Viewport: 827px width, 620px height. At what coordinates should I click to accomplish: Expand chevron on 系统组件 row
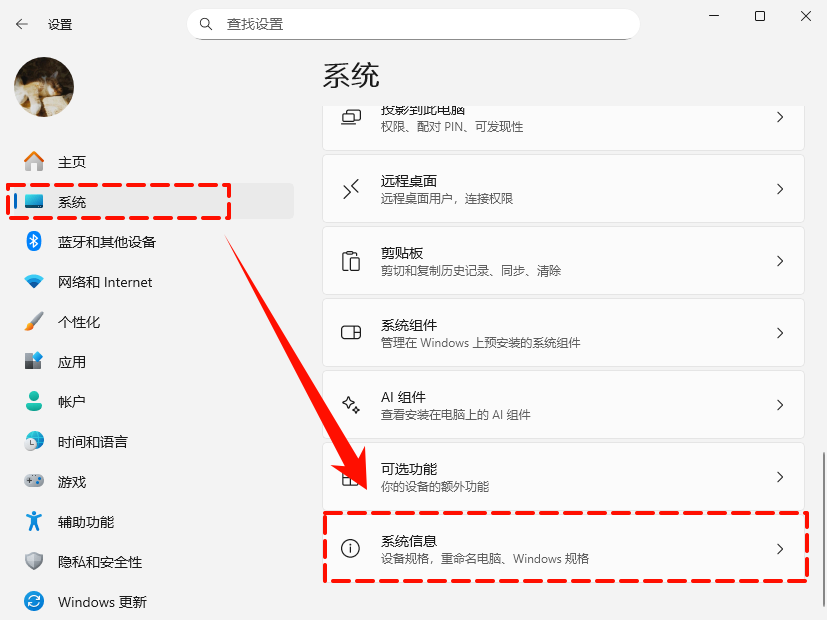[780, 333]
